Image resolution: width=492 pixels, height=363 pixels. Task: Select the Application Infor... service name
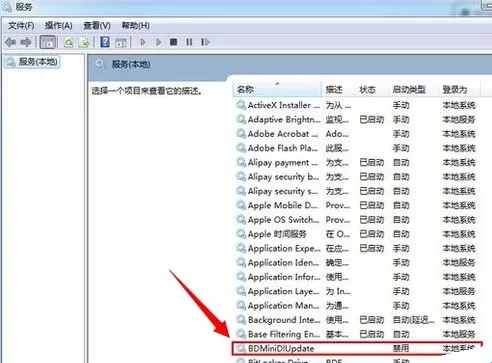(284, 277)
